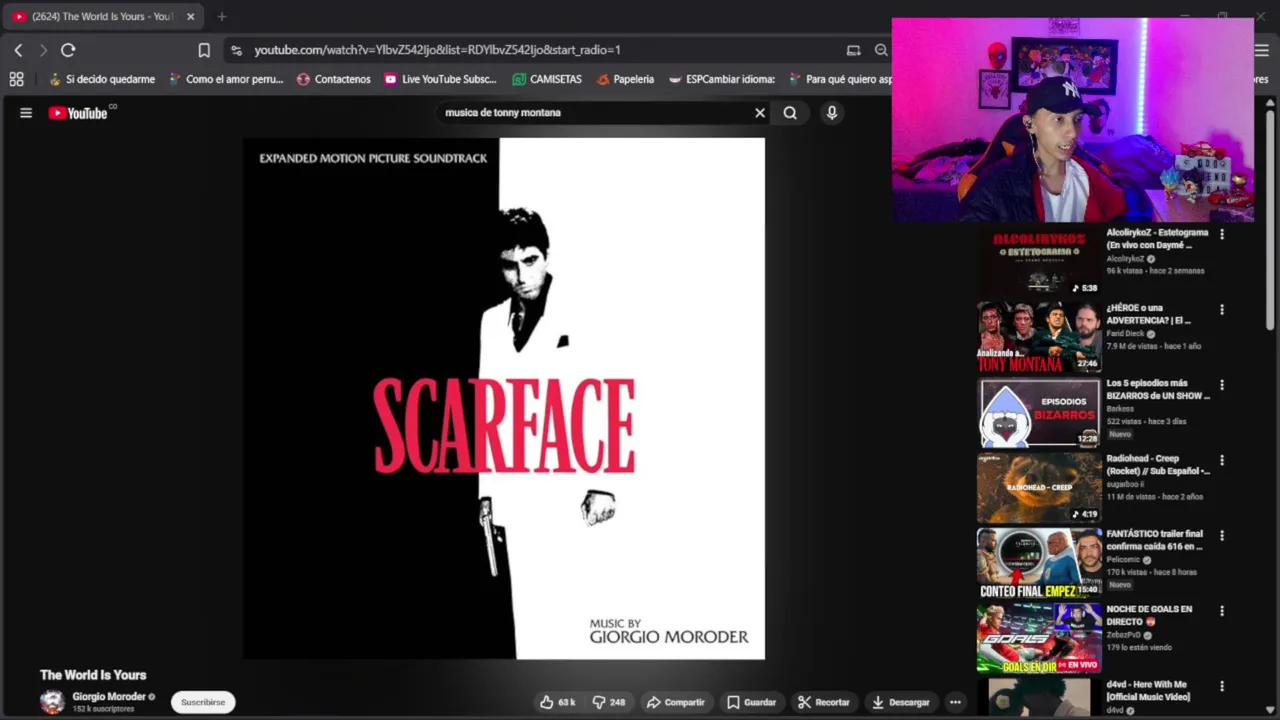Open options menu for 'FANTÁSTICO trailer final' video
The height and width of the screenshot is (720, 1280).
[x=1221, y=536]
